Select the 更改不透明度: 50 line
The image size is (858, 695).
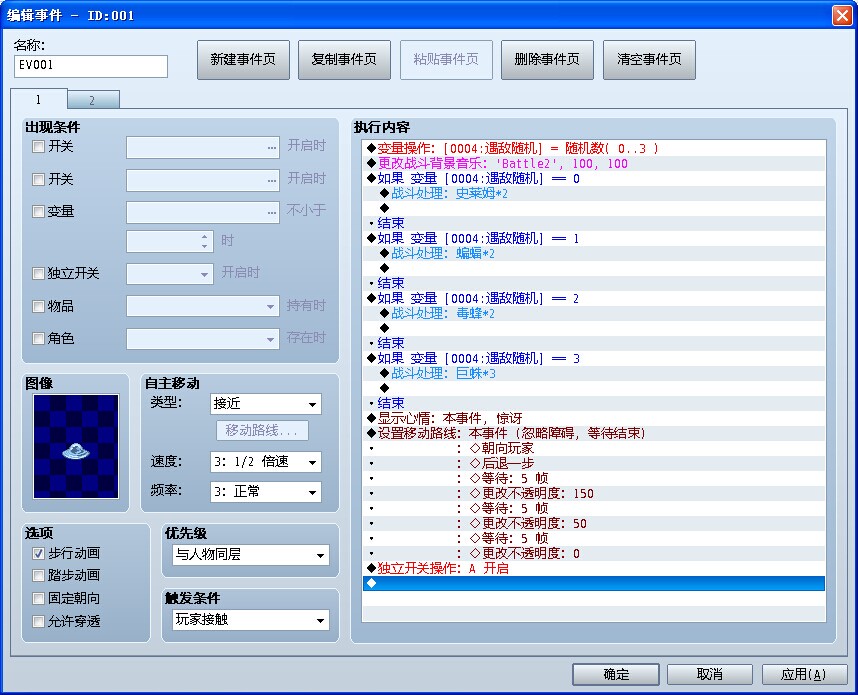click(x=594, y=524)
